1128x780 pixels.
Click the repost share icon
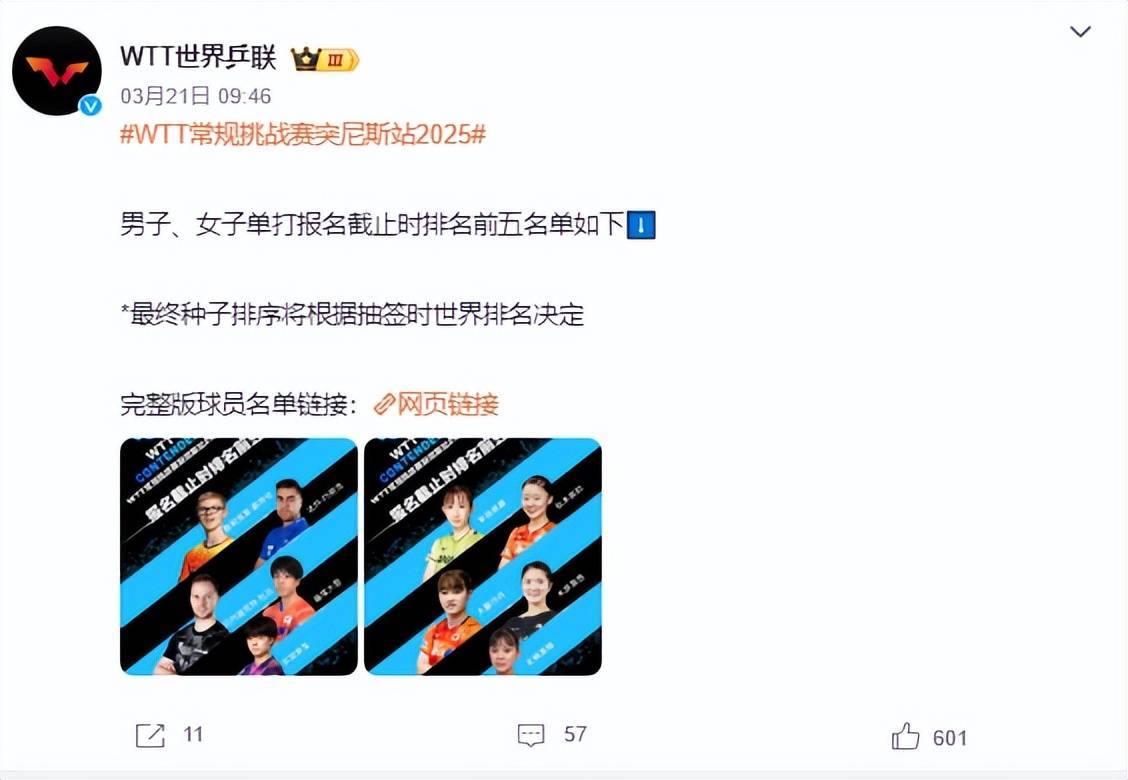point(150,735)
